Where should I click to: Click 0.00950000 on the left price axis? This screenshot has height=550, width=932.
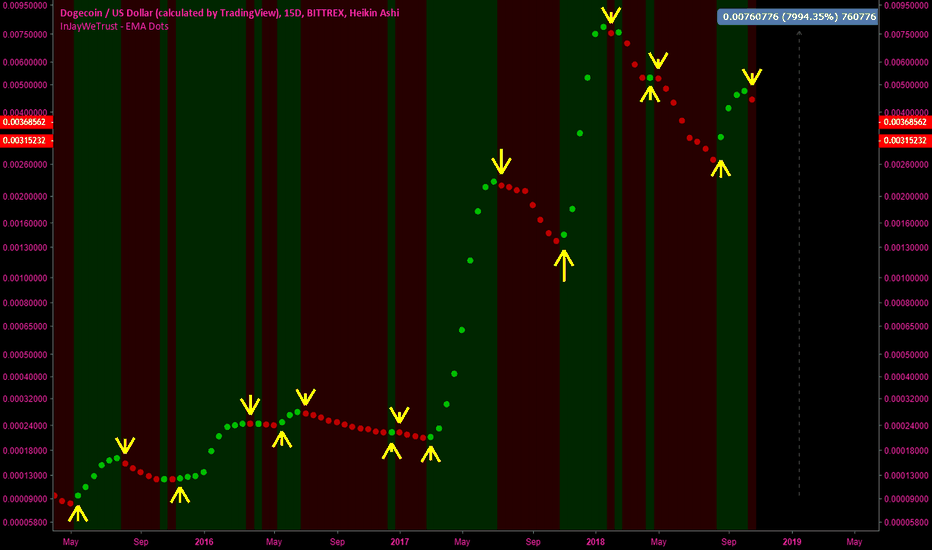tap(25, 5)
